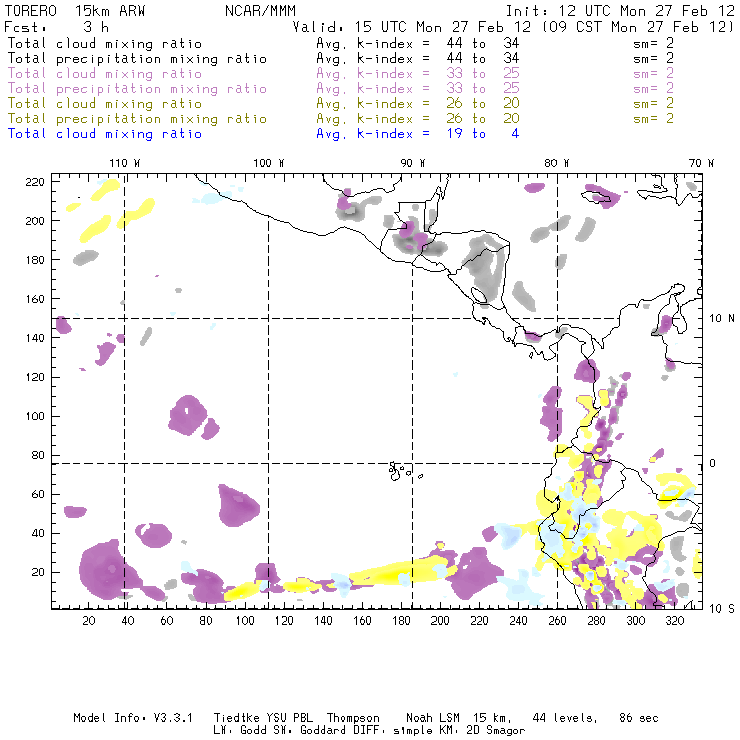Click black 'Avg. k-index = 44 to 34' for cloud row
This screenshot has width=740, height=740.
418,43
